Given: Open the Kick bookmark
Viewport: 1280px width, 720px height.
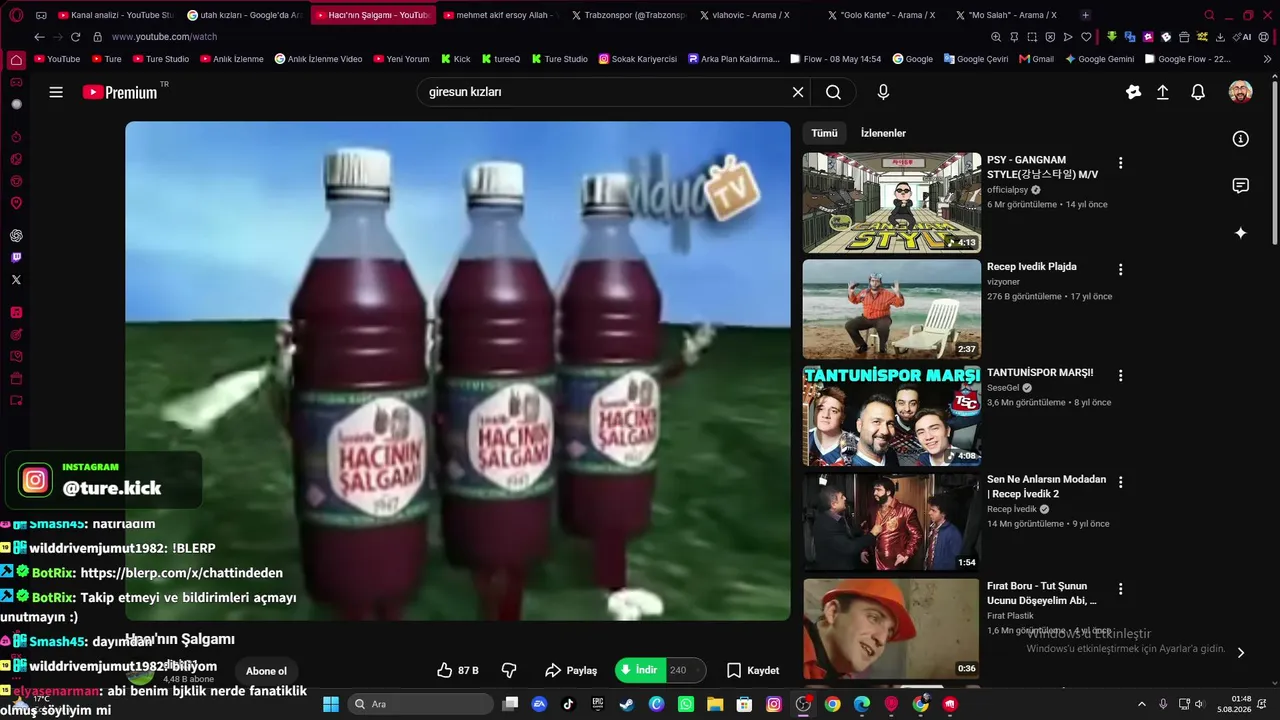Looking at the screenshot, I should pyautogui.click(x=456, y=59).
